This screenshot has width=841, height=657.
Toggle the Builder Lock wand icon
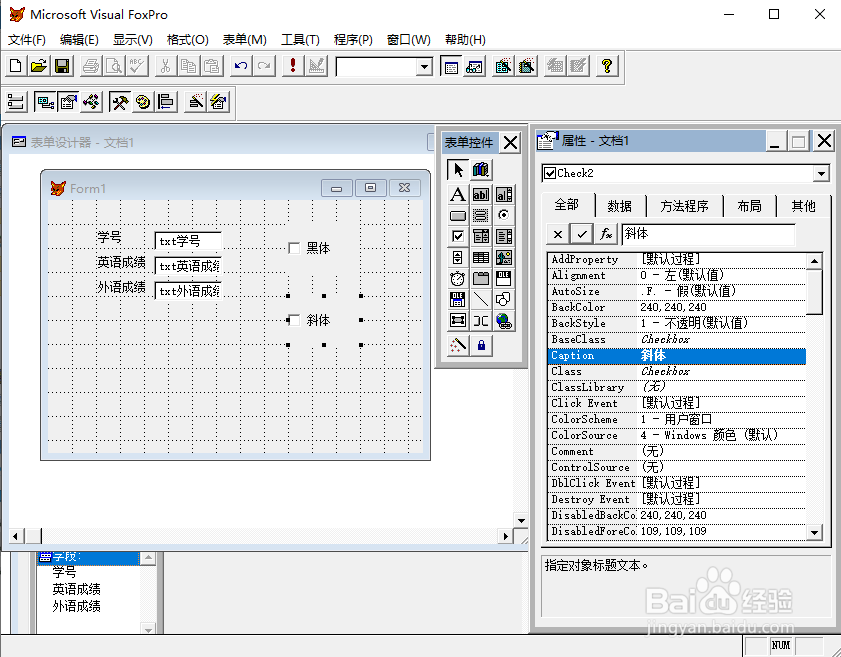click(x=458, y=345)
